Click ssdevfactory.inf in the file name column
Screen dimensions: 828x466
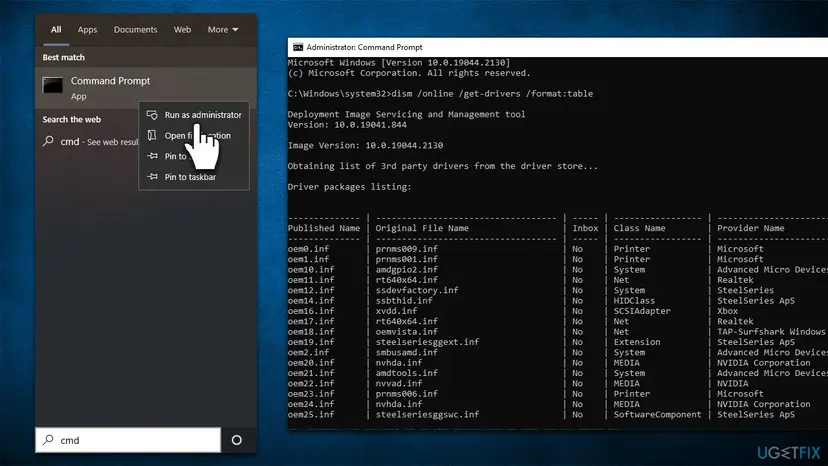[417, 290]
